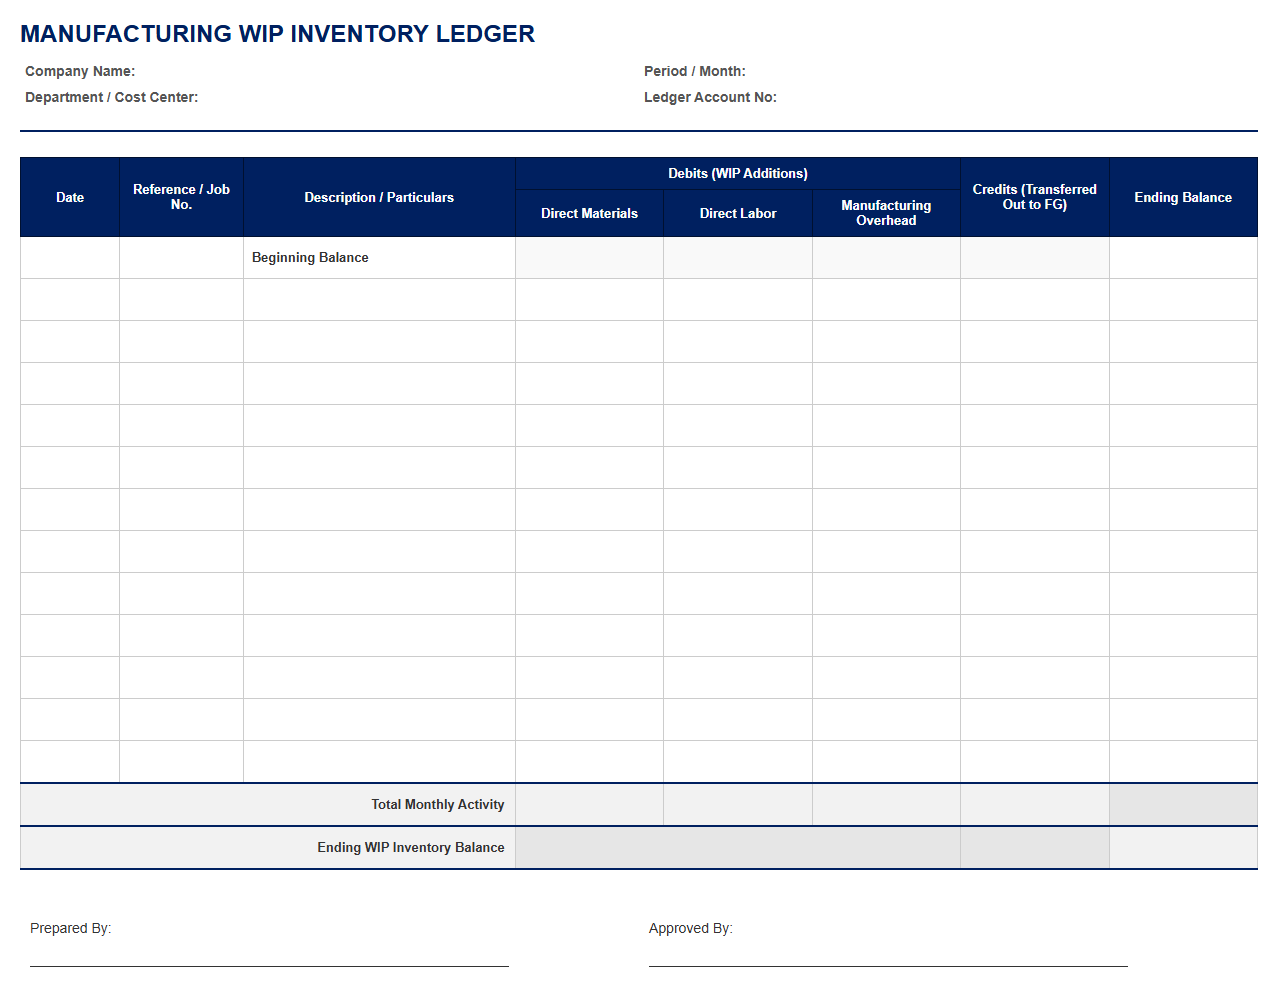Screen dimensions: 1278x997
Task: Click Direct Materials cell in Beginning Balance row
Action: [589, 258]
